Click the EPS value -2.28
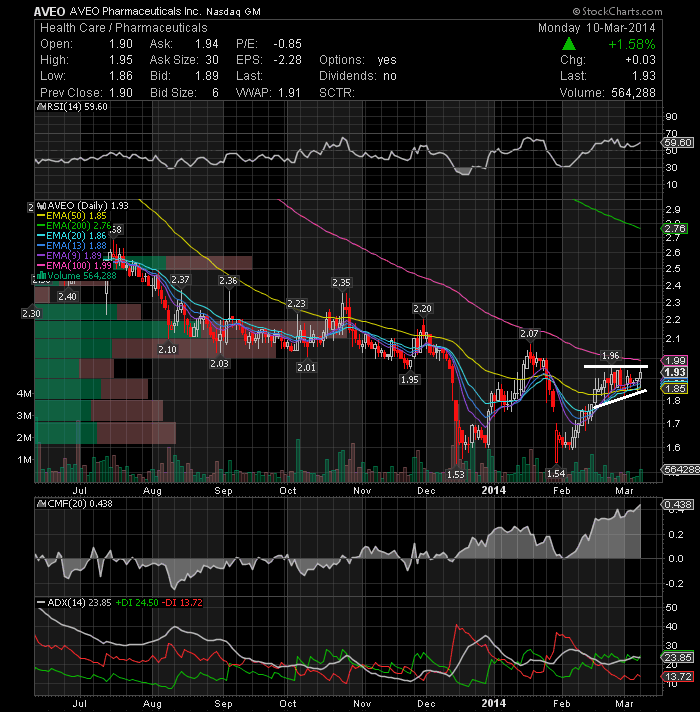Screen dimensions: 700x712 tap(287, 60)
